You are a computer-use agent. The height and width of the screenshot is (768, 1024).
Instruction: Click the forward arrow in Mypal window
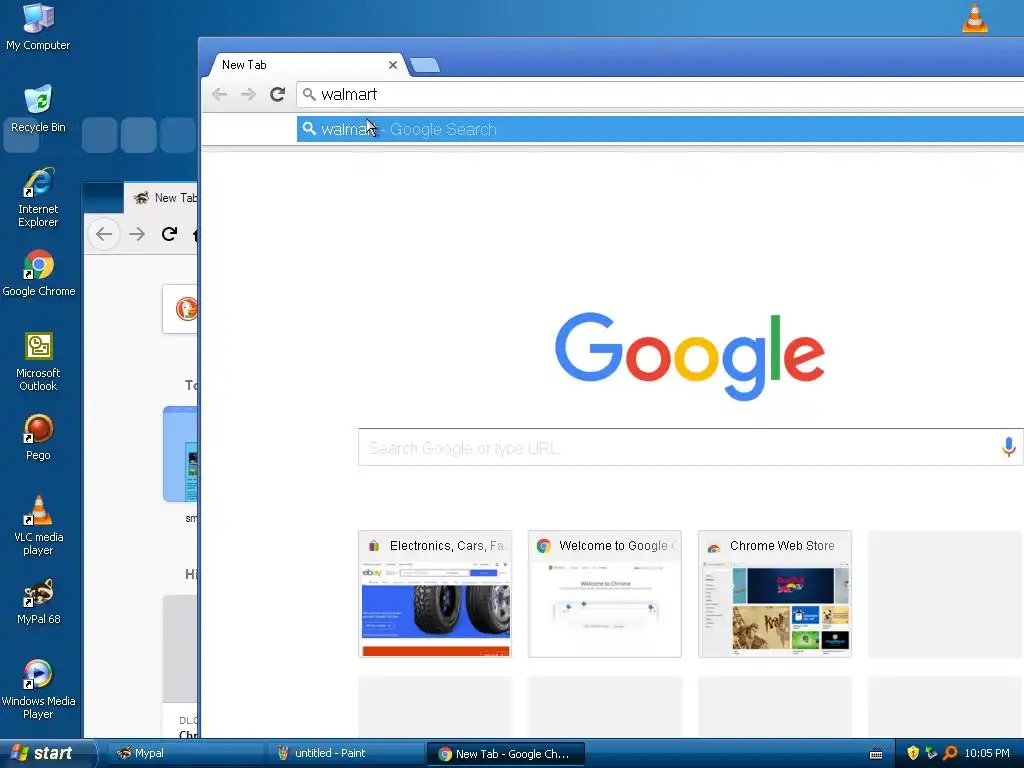point(137,234)
